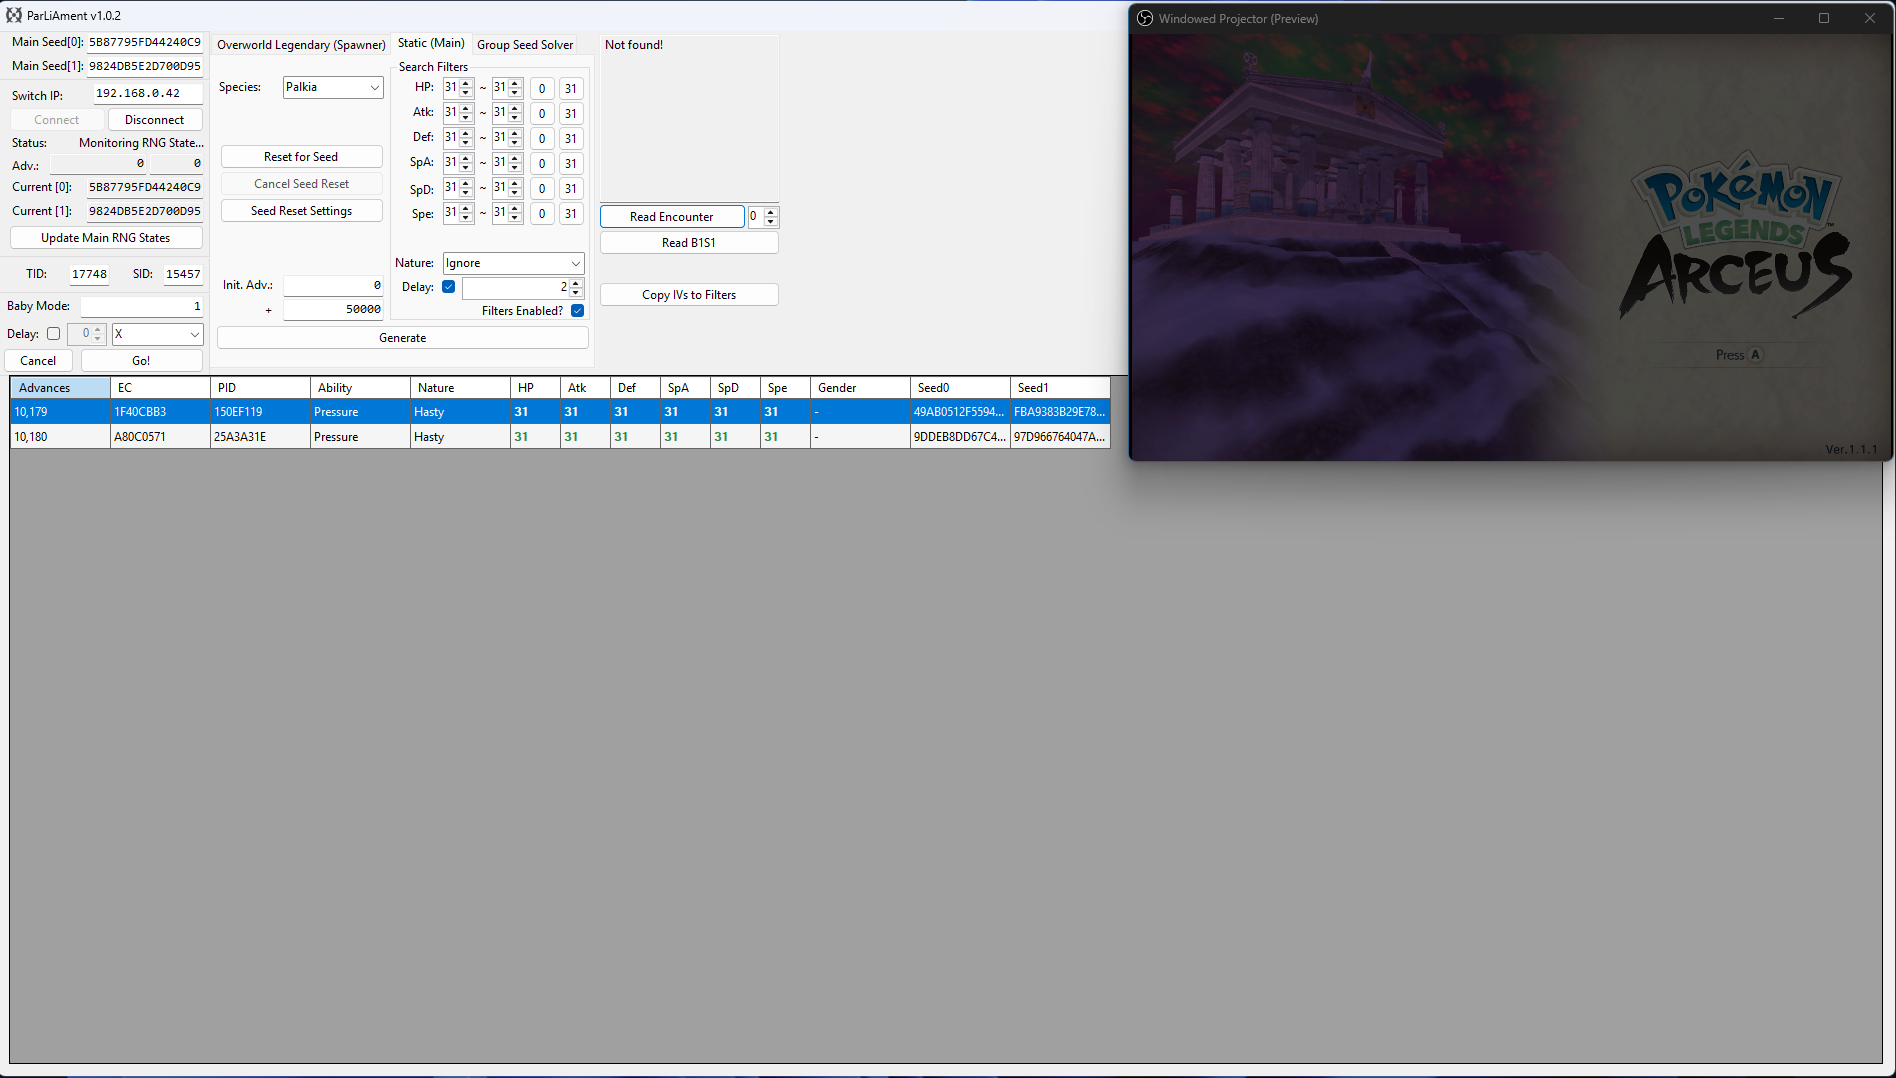1896x1078 pixels.
Task: Set SpA filter to 0 button
Action: click(x=542, y=164)
